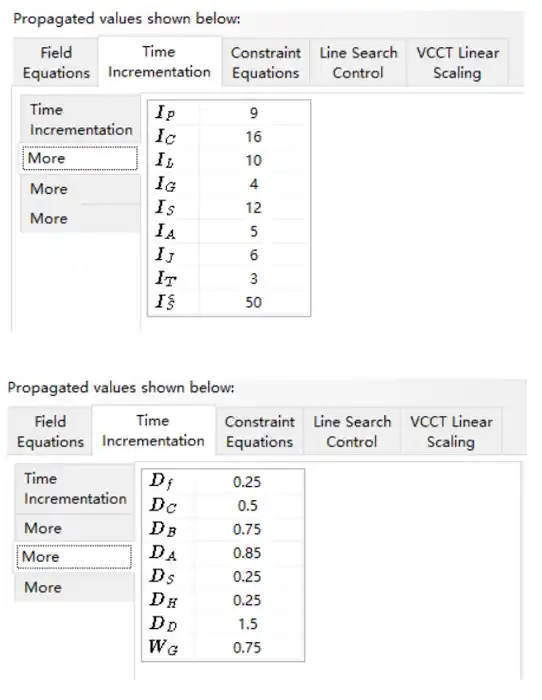Open Field Equations tab in upper panel

coord(56,62)
